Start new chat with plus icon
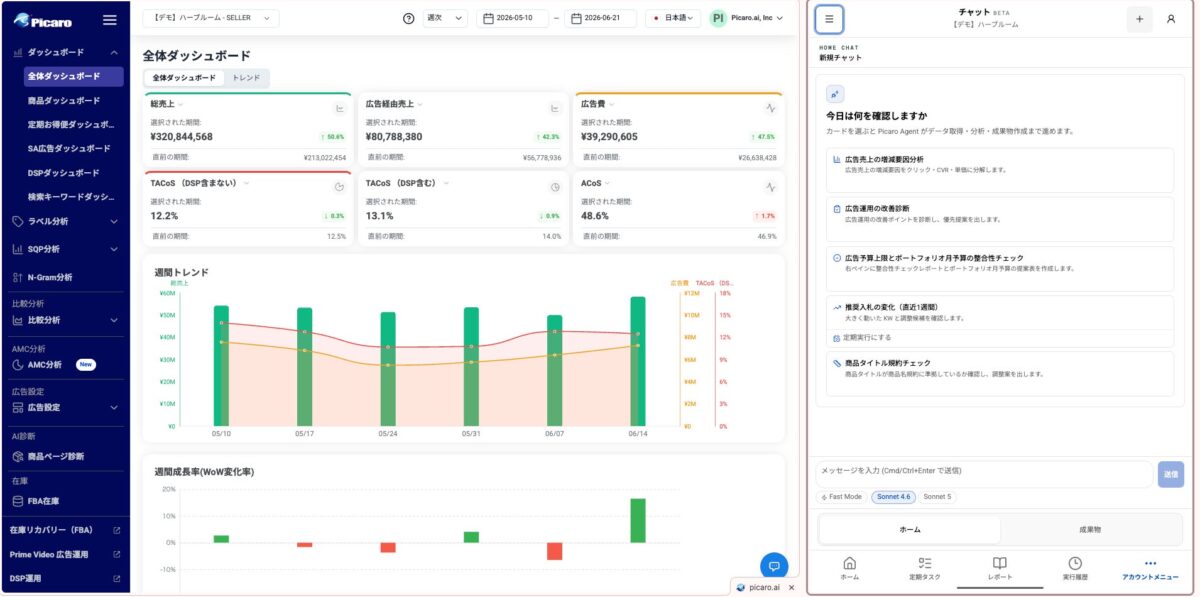Viewport: 1200px width, 597px height. [x=1139, y=19]
